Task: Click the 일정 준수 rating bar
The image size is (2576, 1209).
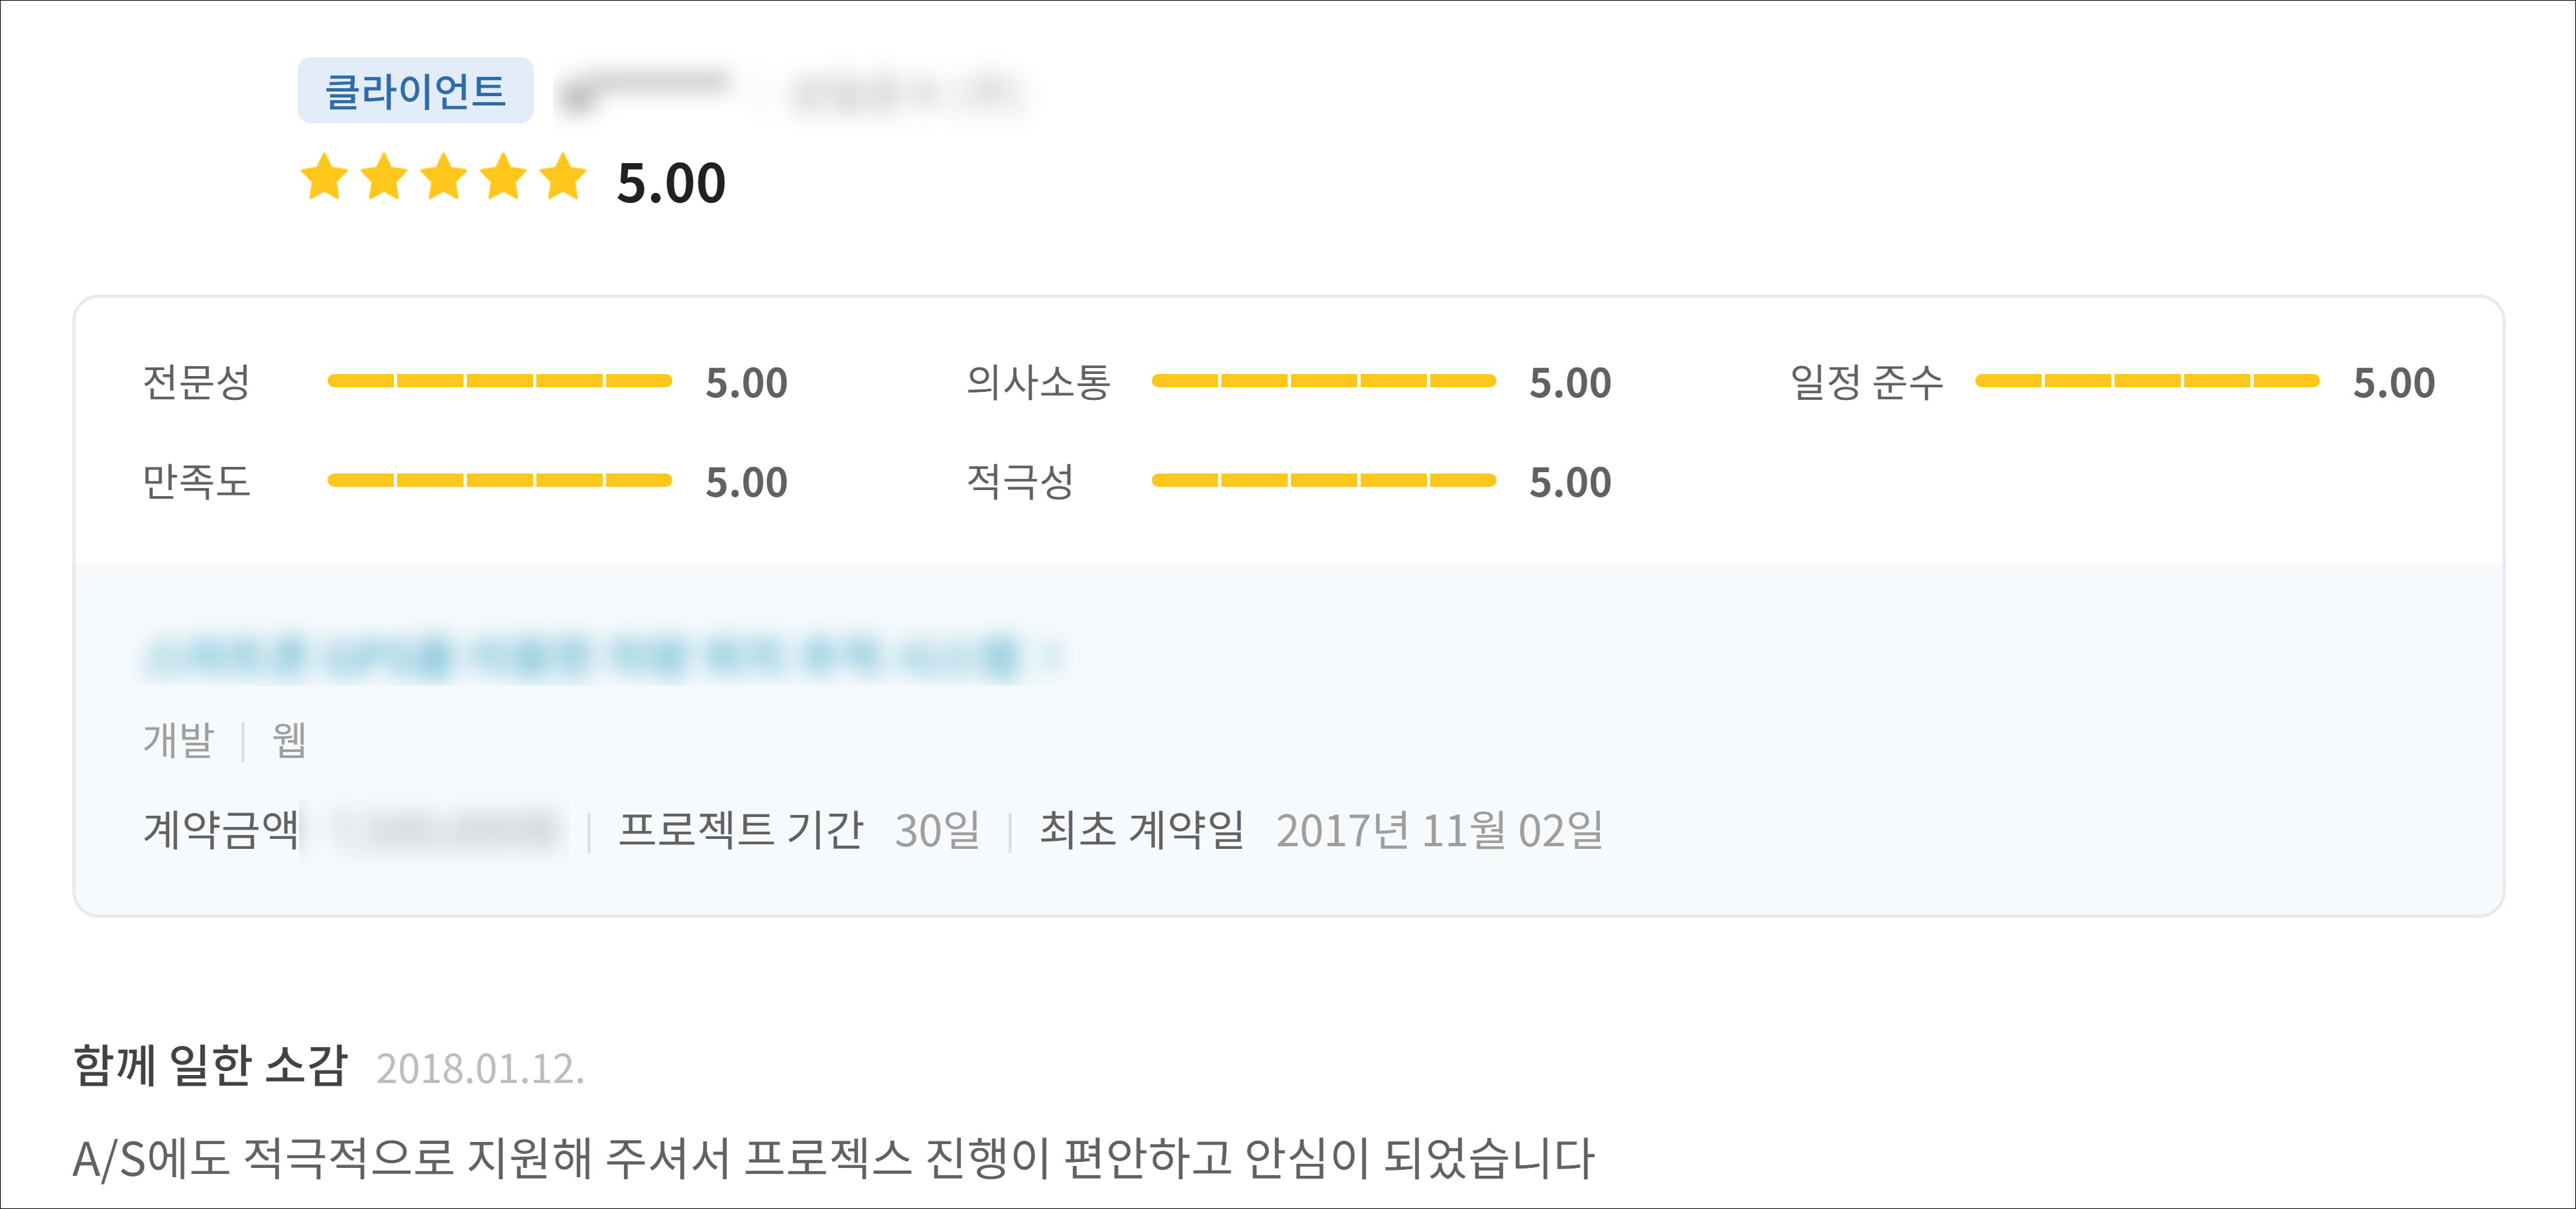Action: pyautogui.click(x=2146, y=381)
